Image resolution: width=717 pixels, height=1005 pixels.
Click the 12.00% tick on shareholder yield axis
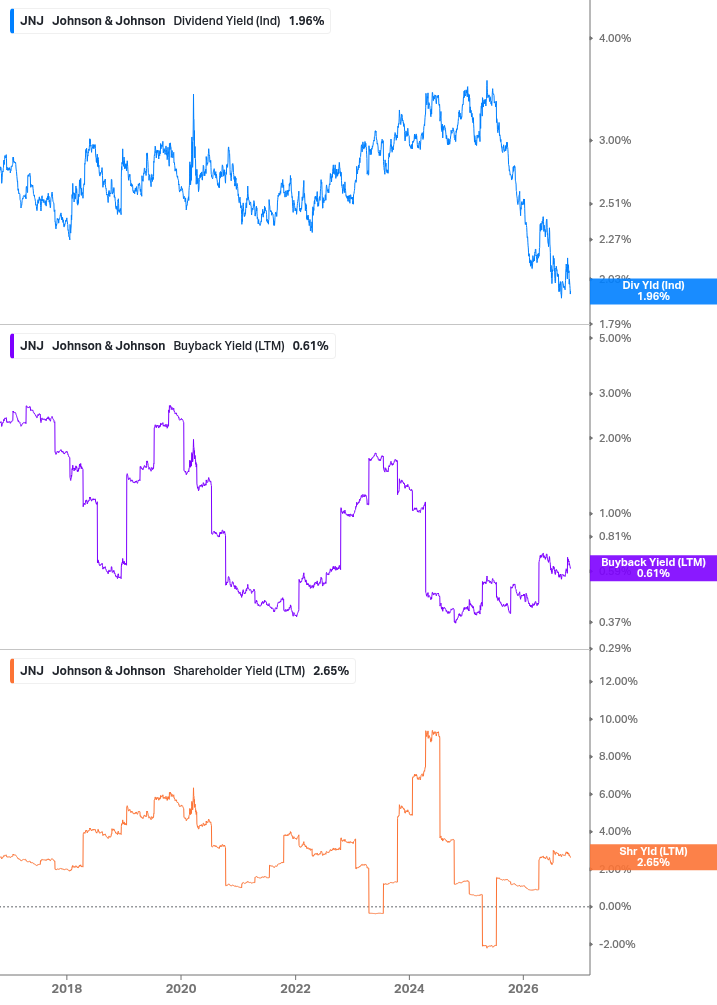pos(618,681)
